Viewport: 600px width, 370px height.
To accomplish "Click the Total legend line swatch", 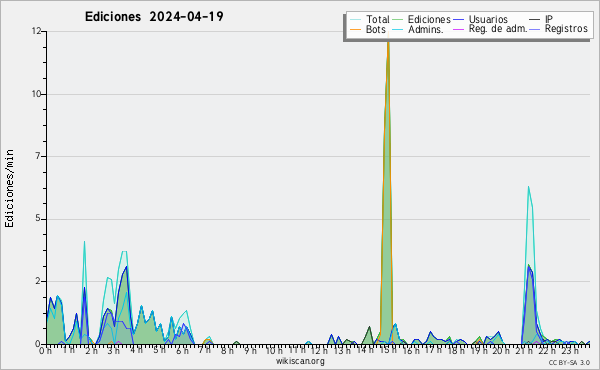I will pyautogui.click(x=355, y=20).
